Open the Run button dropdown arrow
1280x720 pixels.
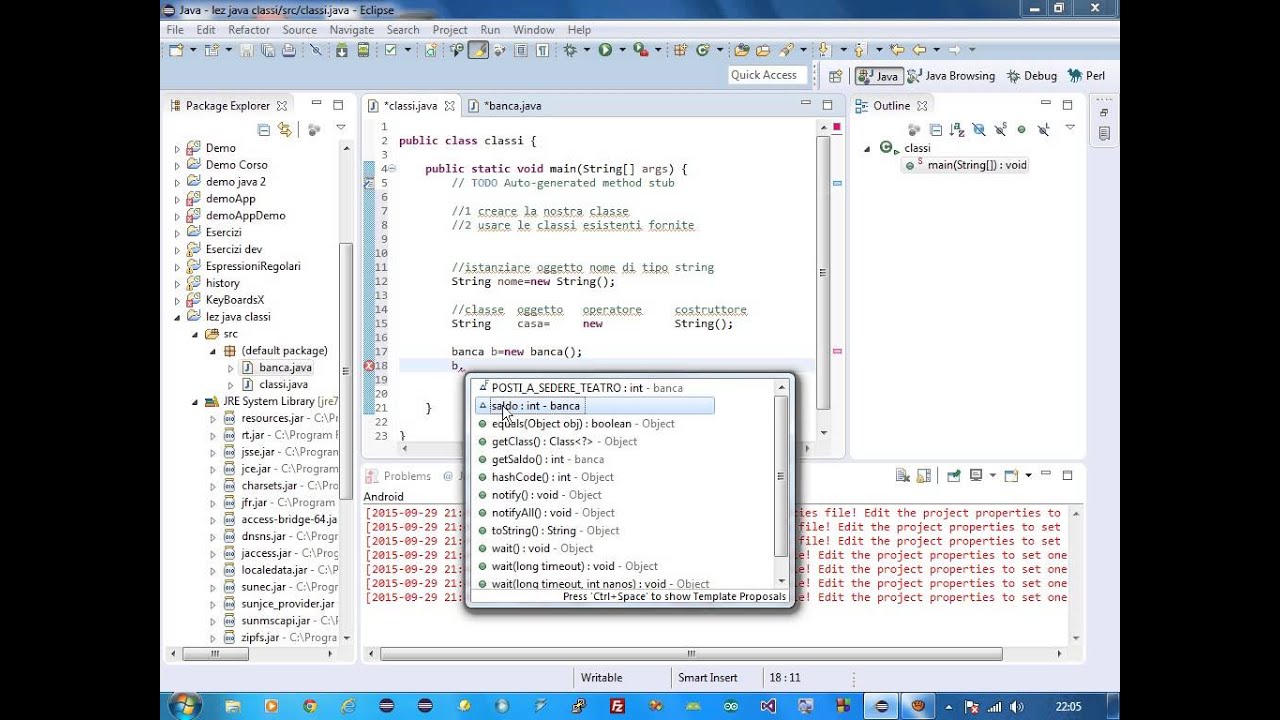pos(622,50)
